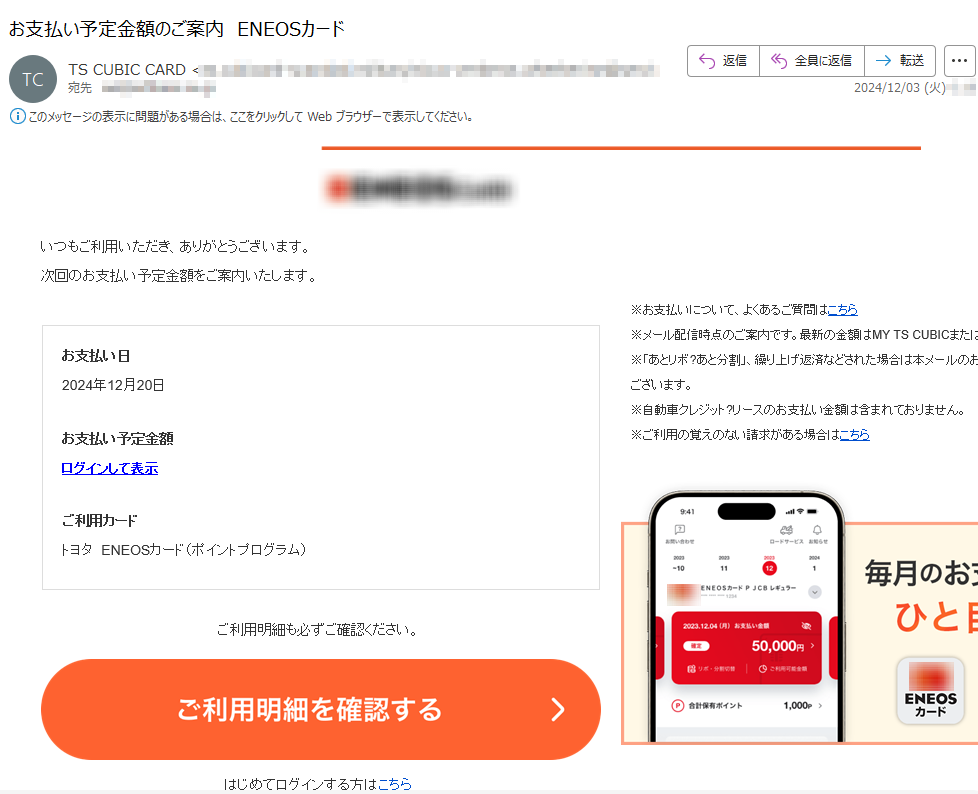
Task: Click the chevron arrow on orange button
Action: click(558, 709)
